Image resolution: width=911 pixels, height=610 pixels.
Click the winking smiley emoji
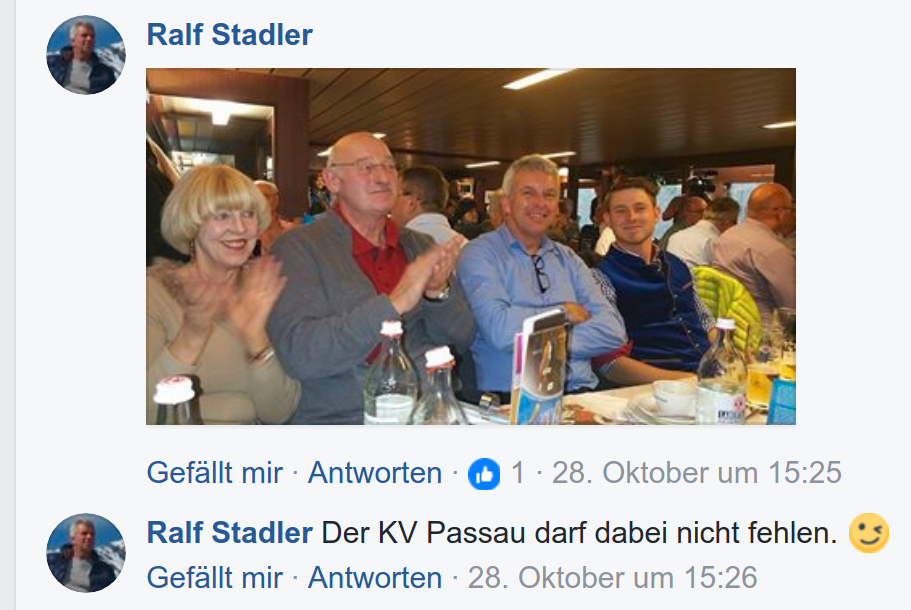point(869,533)
